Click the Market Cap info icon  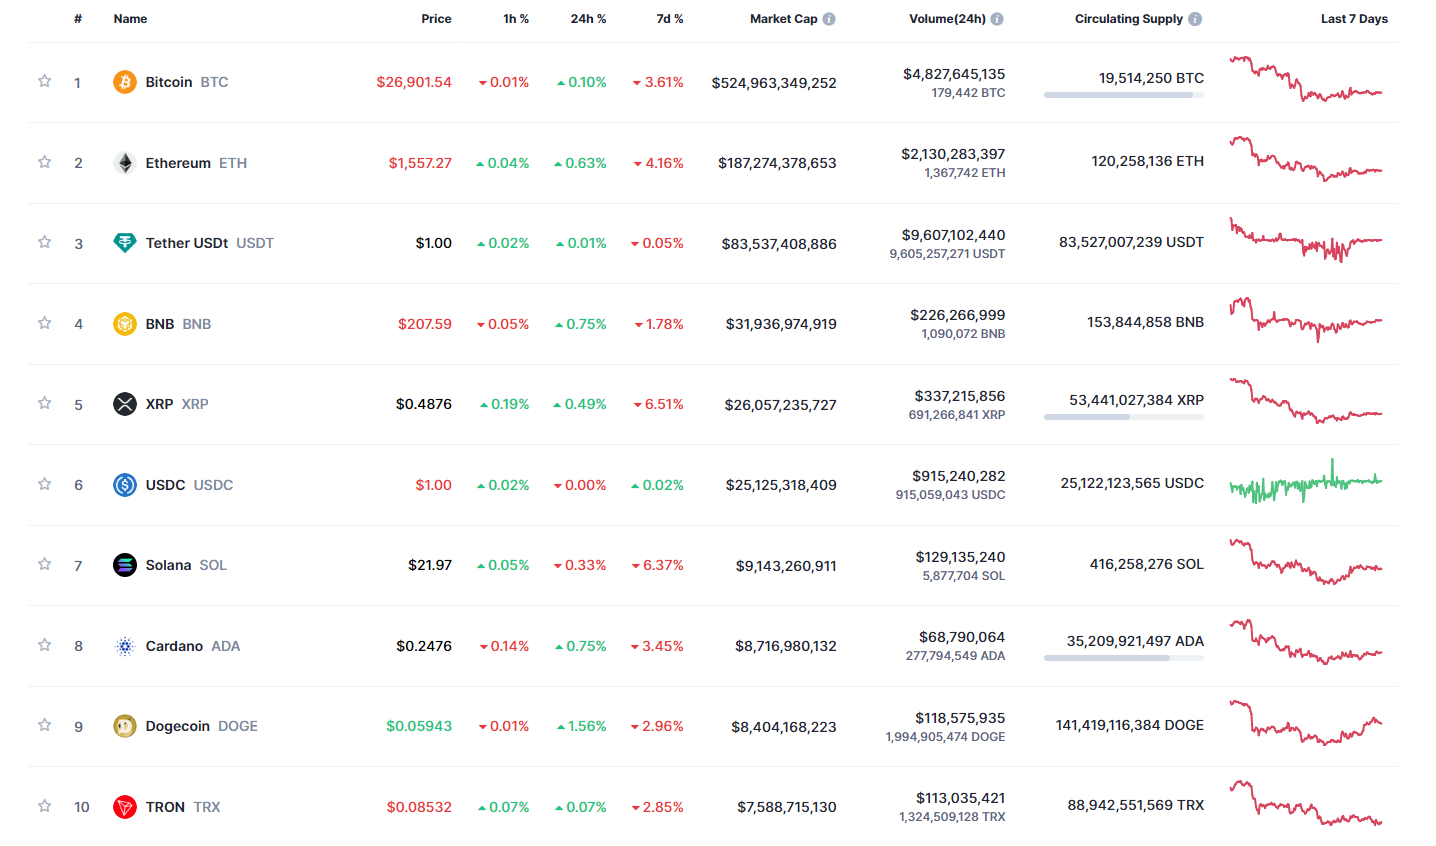coord(829,19)
